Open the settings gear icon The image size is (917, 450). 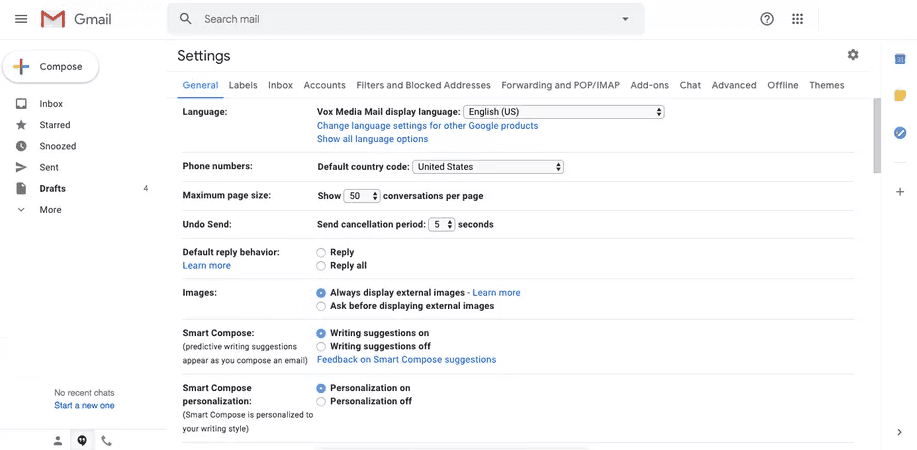853,55
